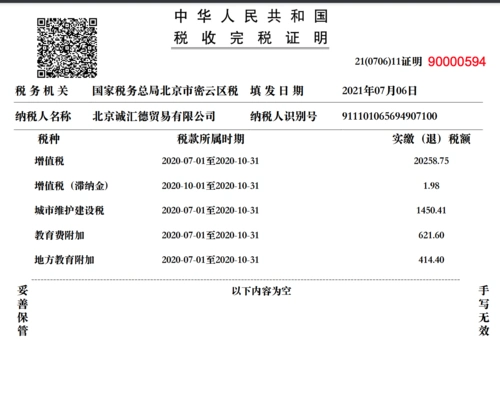Click the period in the 地方教育附加 row
This screenshot has height=395, width=500.
coord(210,260)
